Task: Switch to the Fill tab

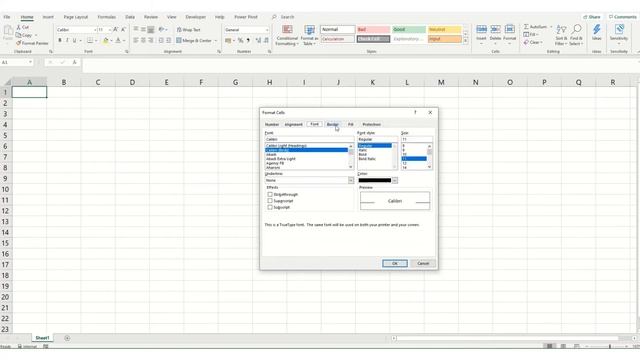Action: pos(351,124)
